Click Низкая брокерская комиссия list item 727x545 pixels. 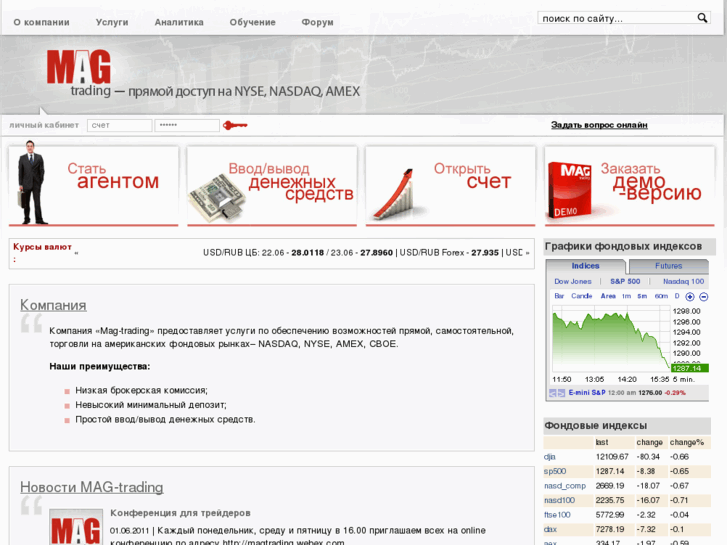[x=141, y=391]
